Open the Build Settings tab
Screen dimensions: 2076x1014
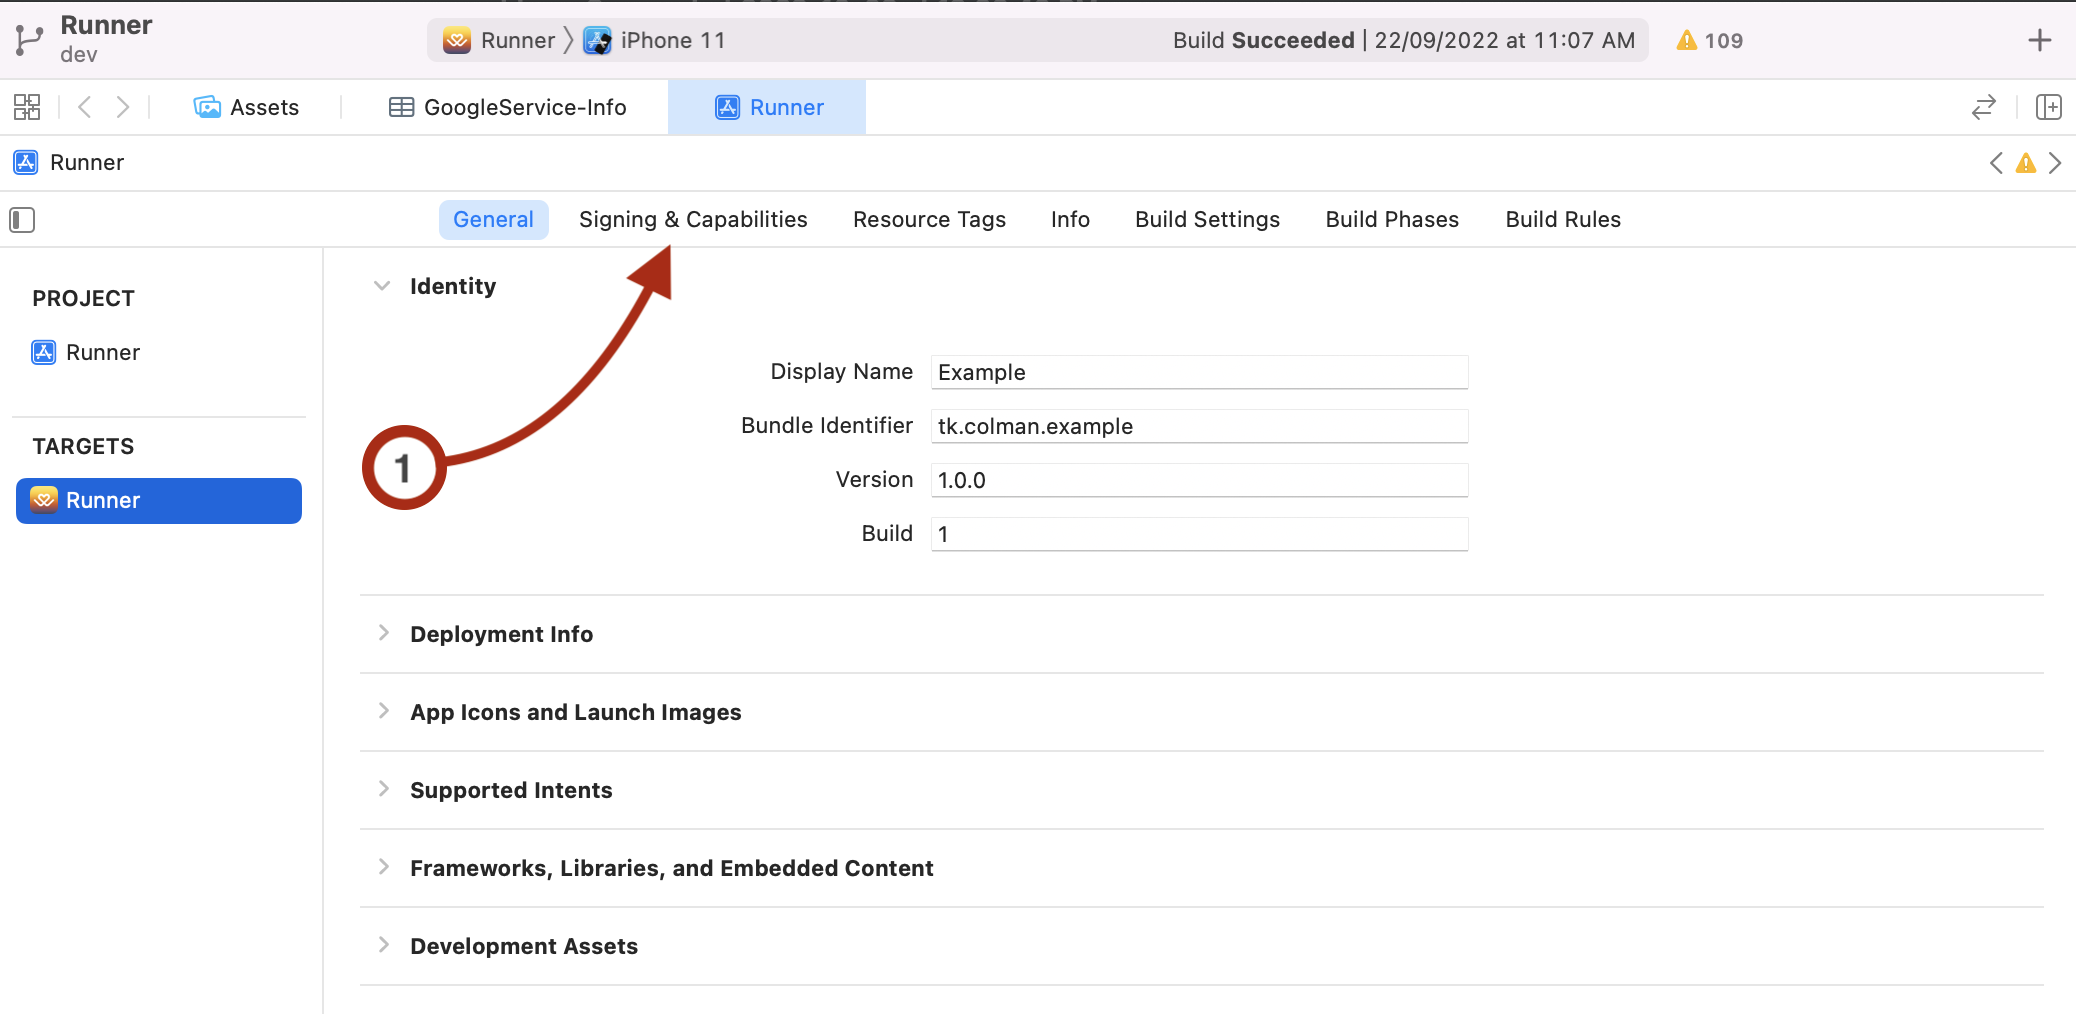(x=1207, y=220)
